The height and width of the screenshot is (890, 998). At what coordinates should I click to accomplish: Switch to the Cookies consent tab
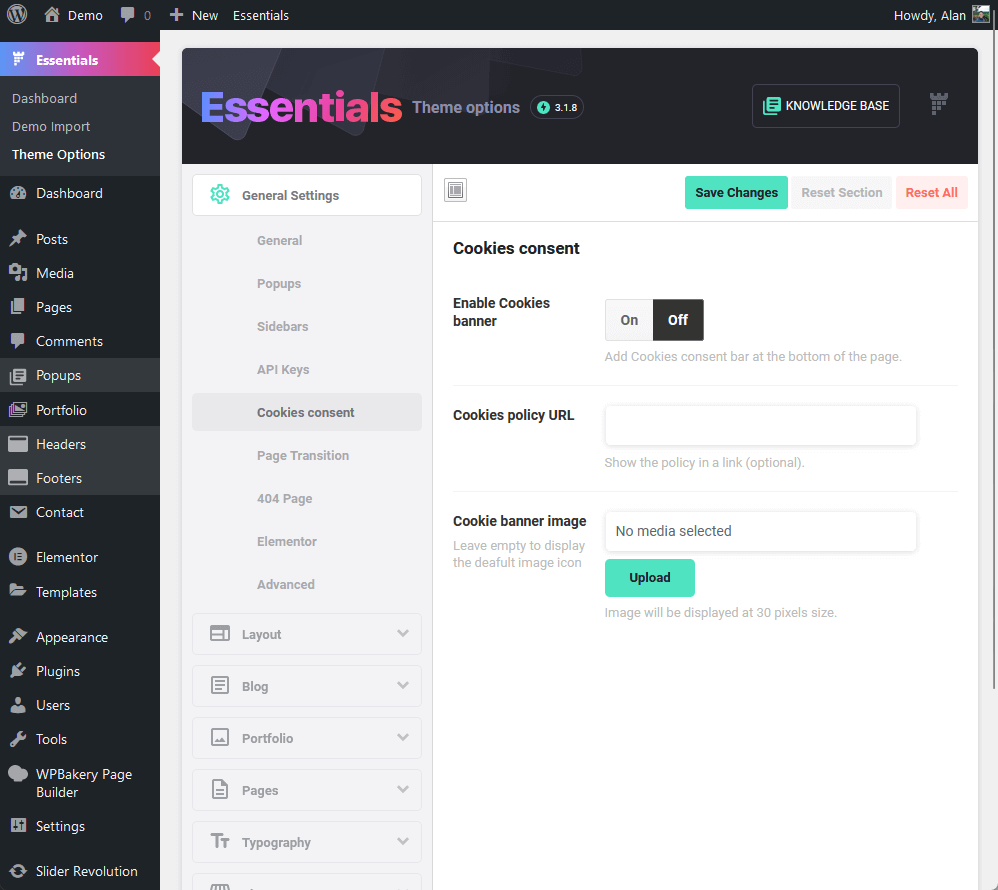[306, 412]
